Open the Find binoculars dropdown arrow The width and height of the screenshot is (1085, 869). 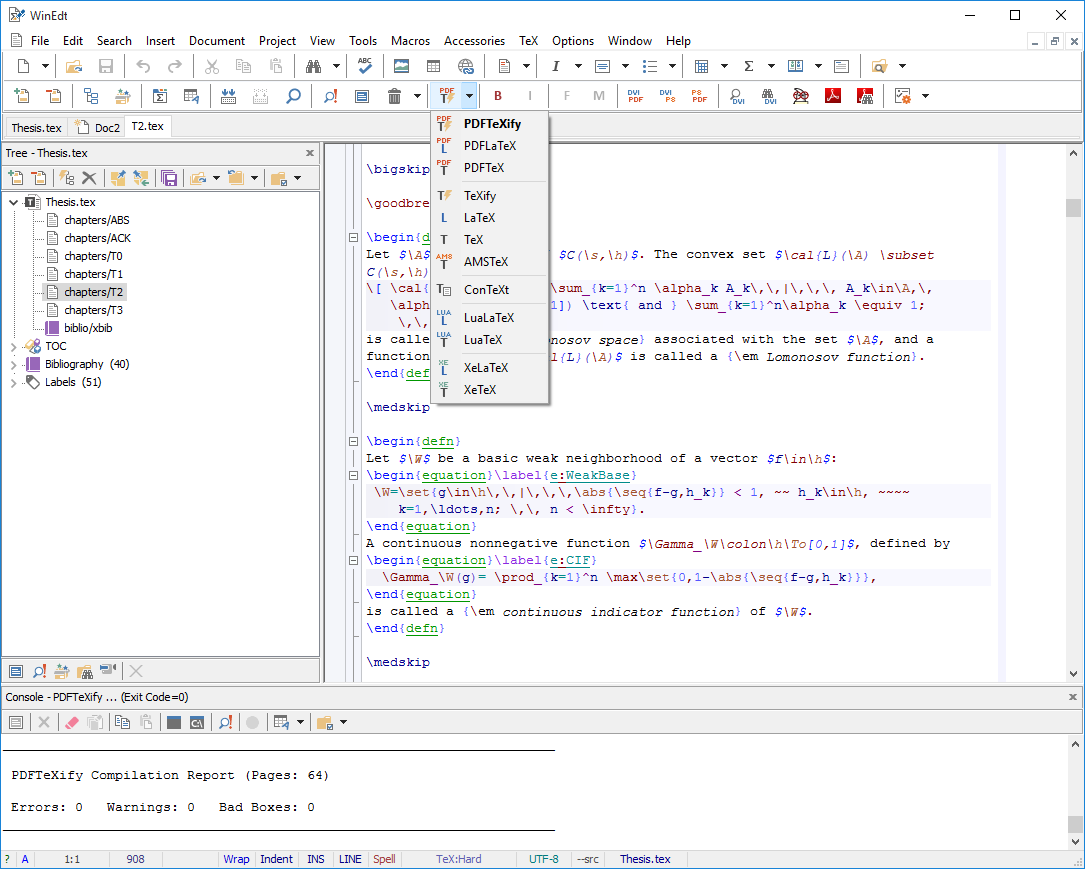point(336,66)
